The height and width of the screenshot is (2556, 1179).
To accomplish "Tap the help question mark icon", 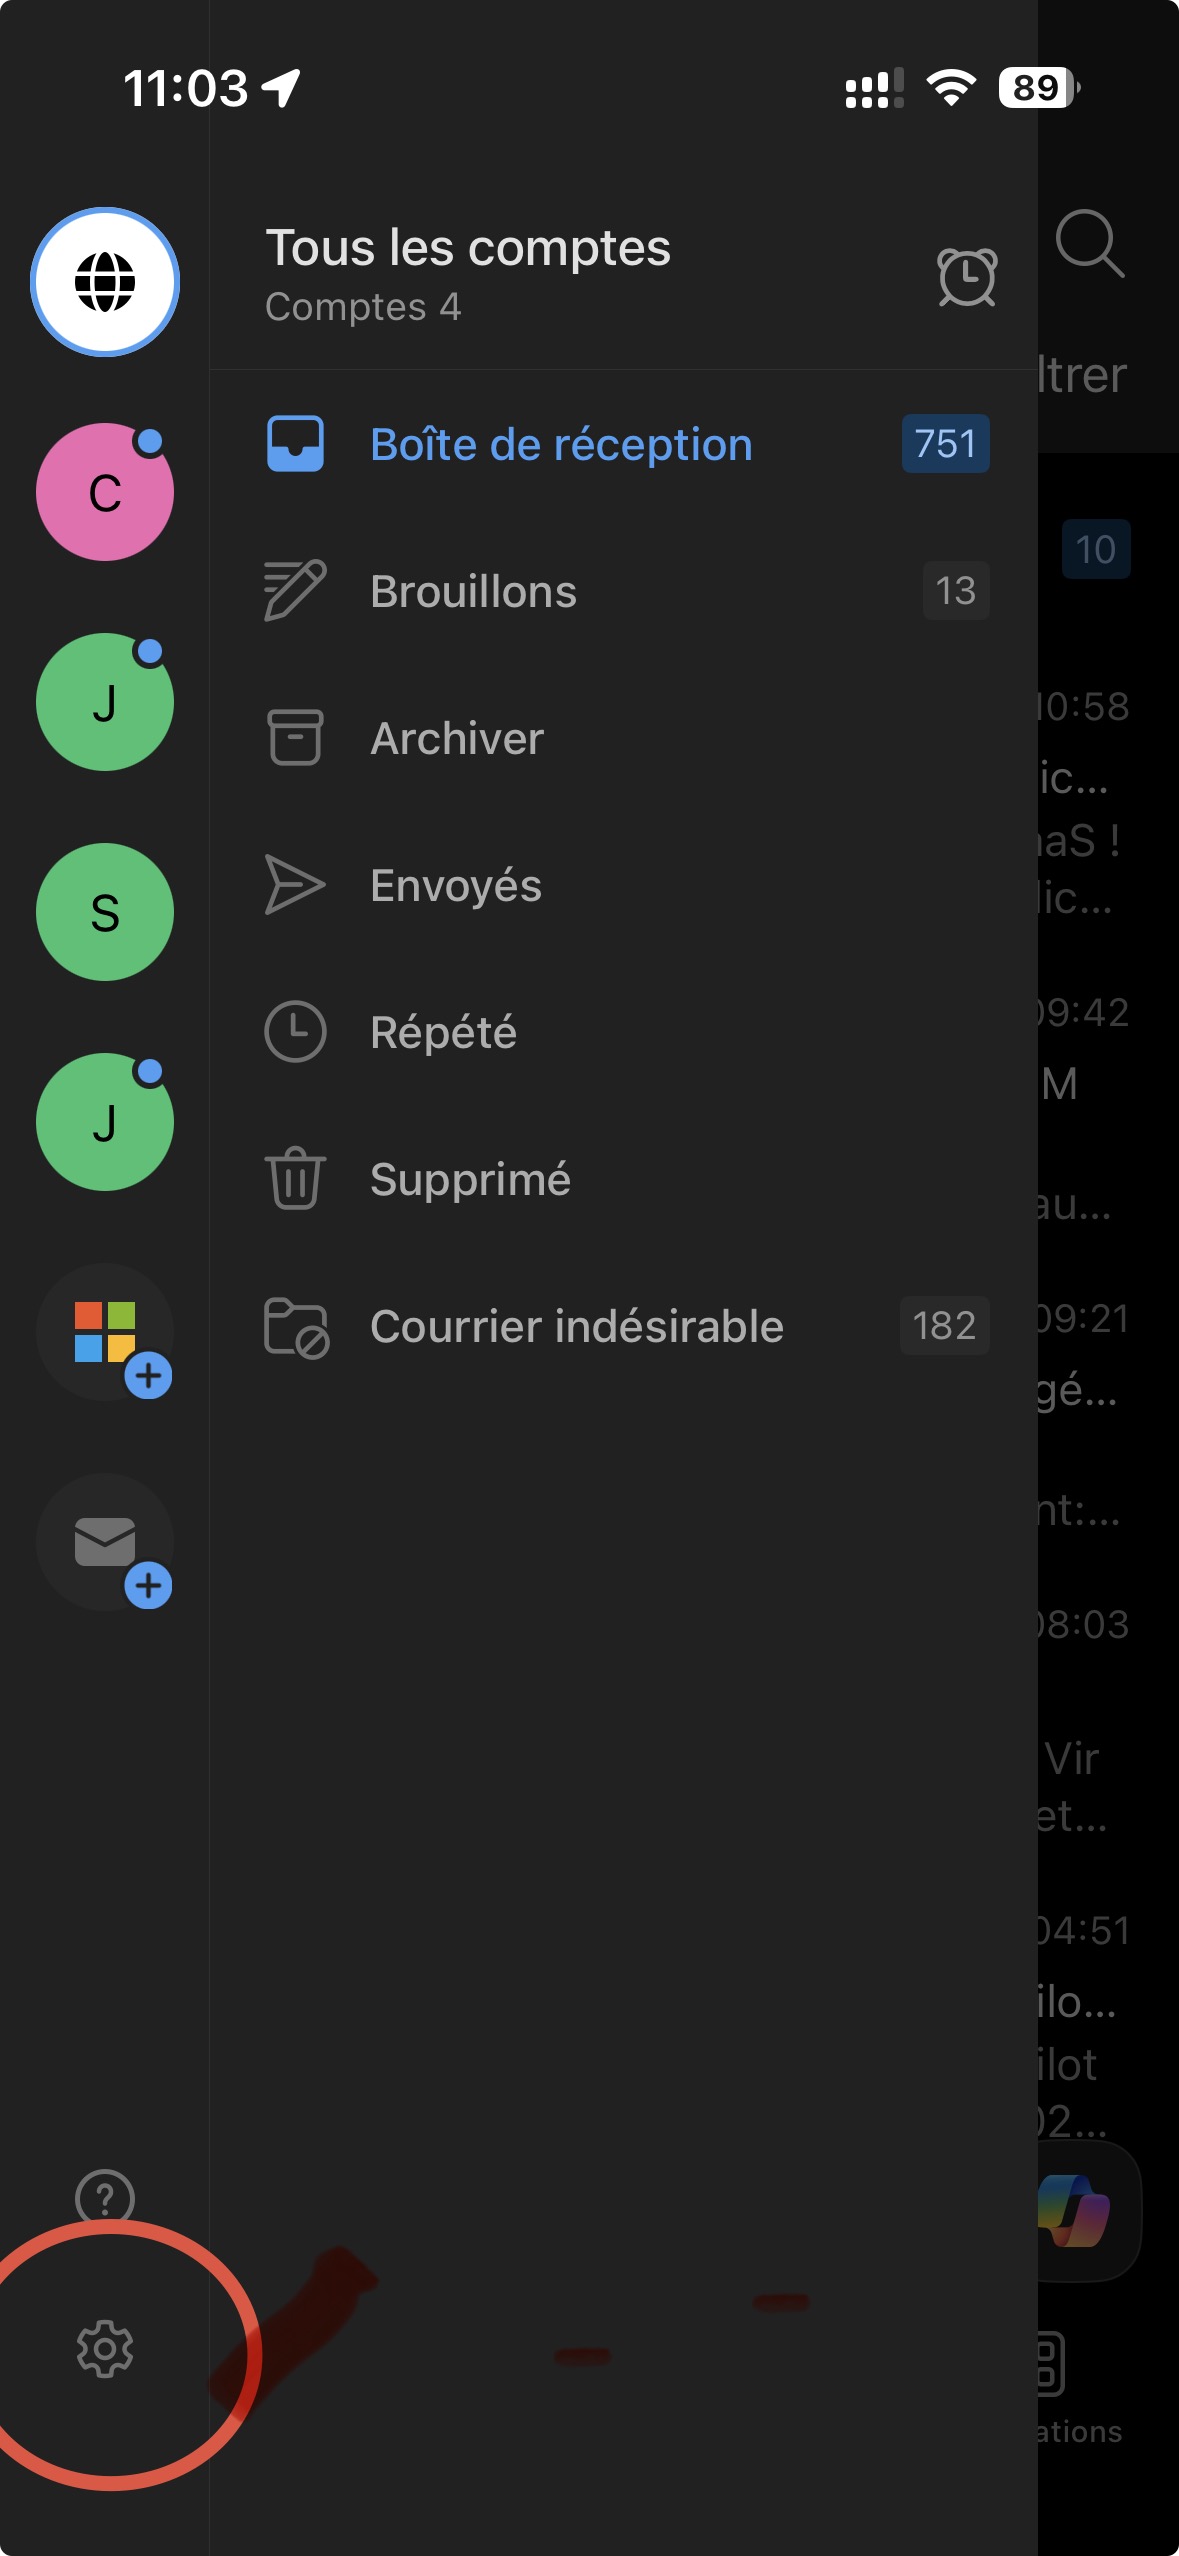I will tap(105, 2196).
